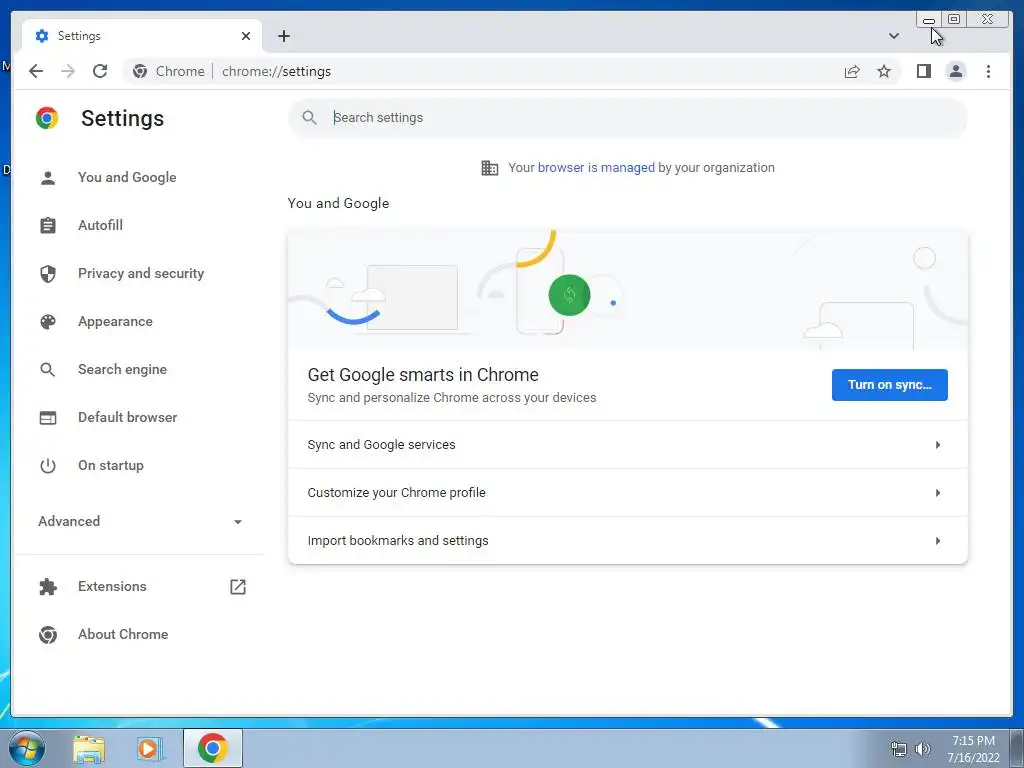Share this page via share icon

point(852,71)
